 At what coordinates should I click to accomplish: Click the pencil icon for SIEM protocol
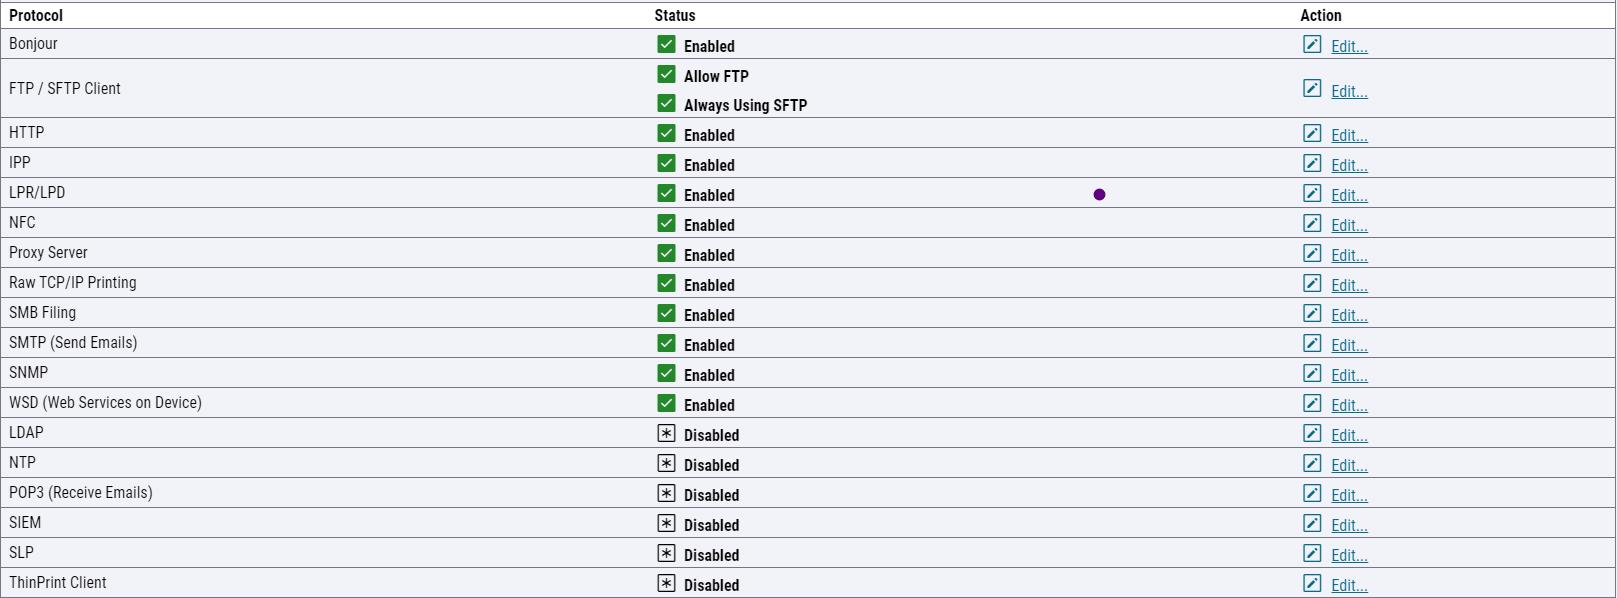(1312, 523)
